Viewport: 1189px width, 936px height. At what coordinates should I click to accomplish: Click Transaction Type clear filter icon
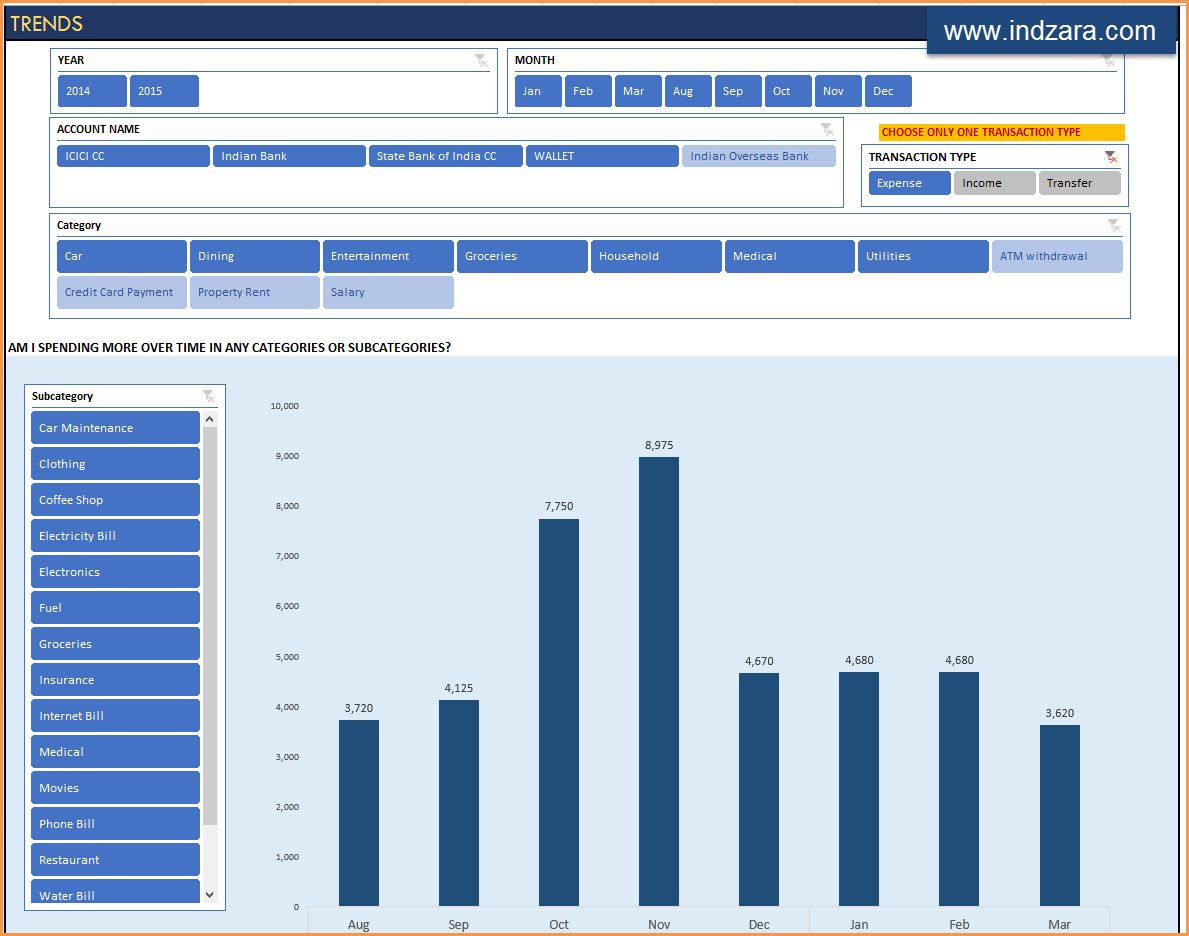(x=1111, y=157)
